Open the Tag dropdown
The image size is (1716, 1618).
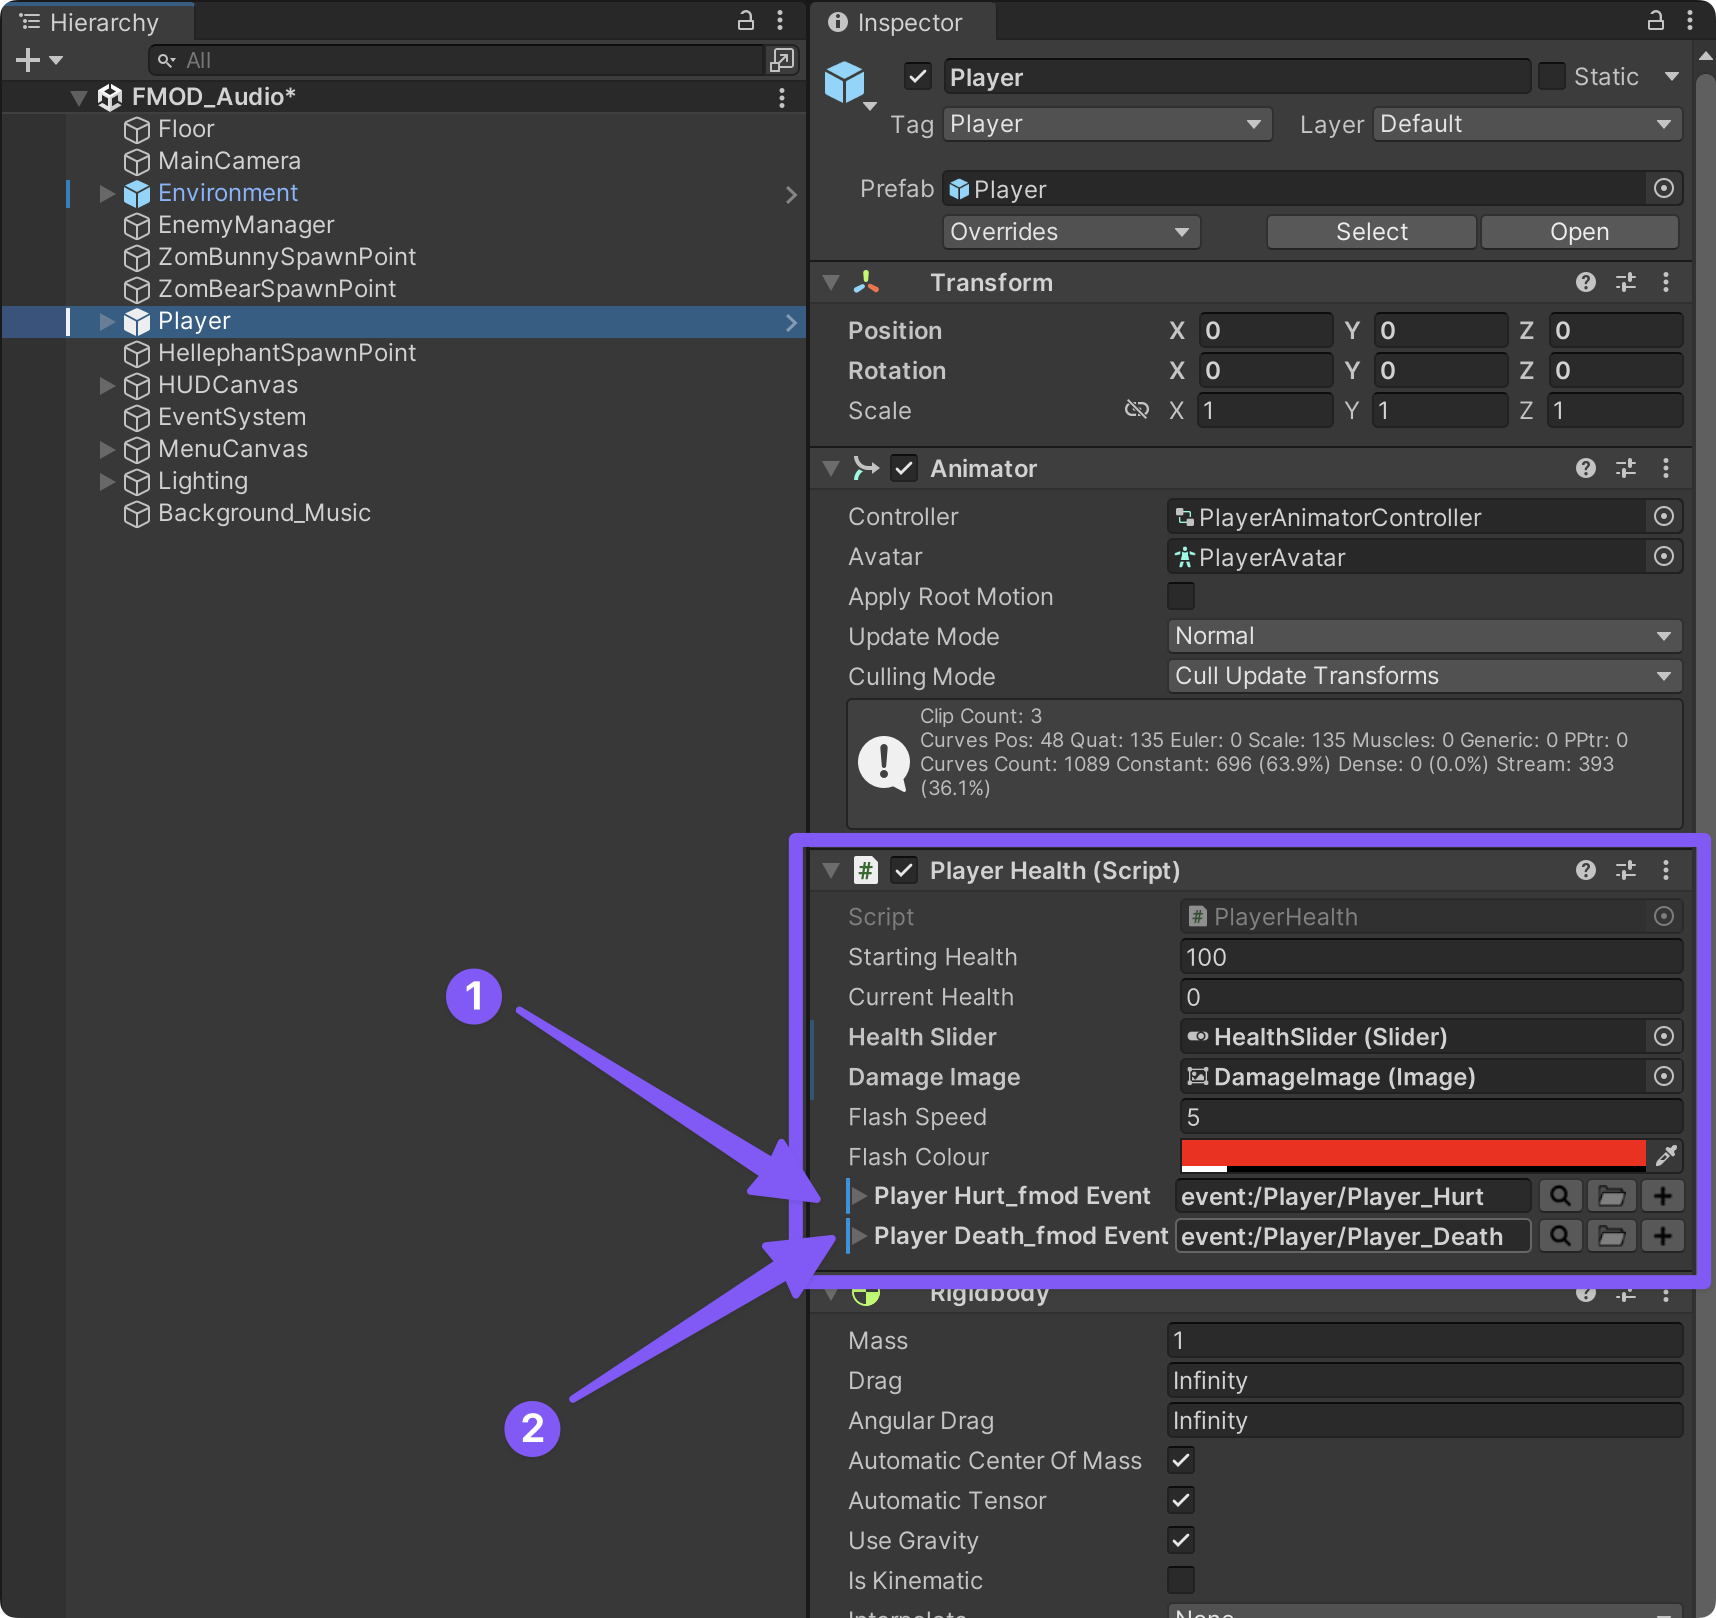pyautogui.click(x=1106, y=124)
